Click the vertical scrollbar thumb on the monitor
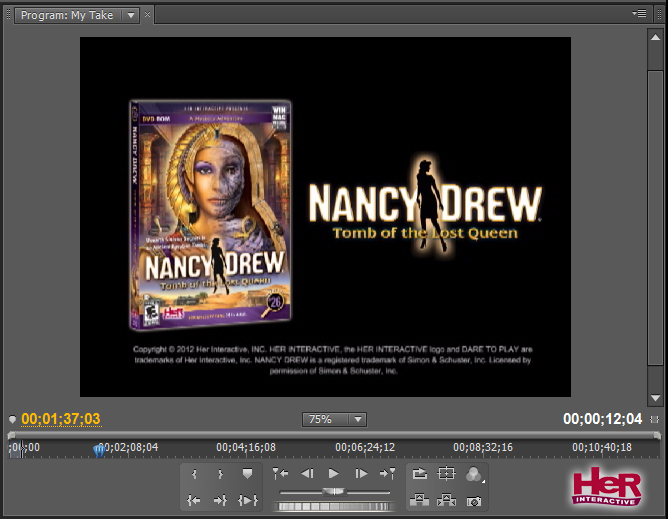This screenshot has height=519, width=668. click(x=655, y=217)
